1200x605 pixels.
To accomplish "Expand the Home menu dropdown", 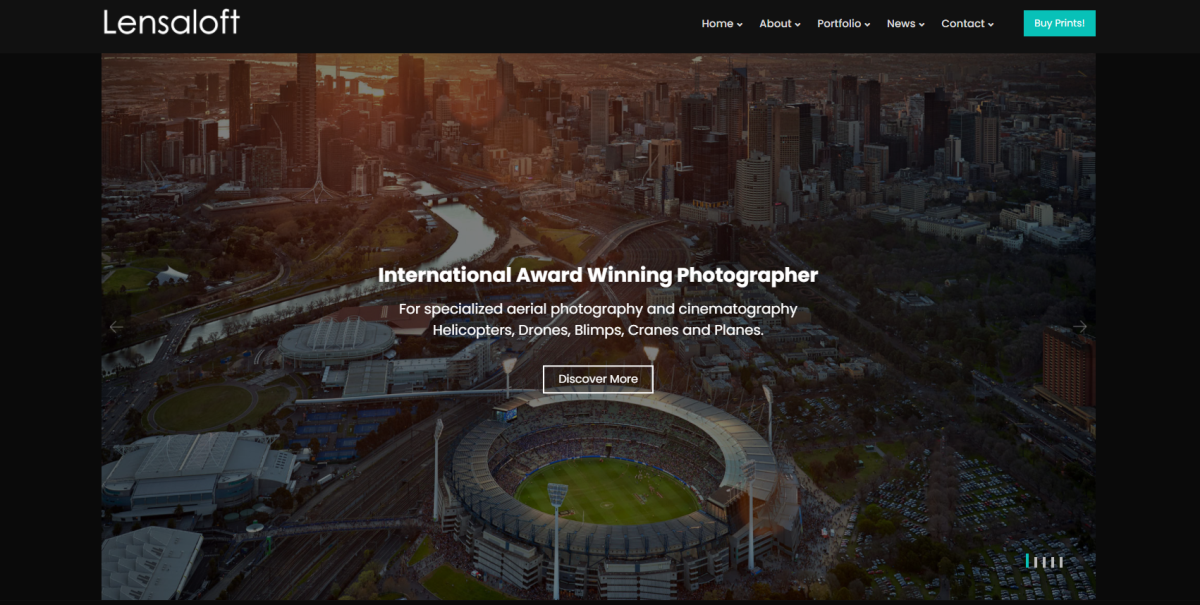I will [722, 24].
